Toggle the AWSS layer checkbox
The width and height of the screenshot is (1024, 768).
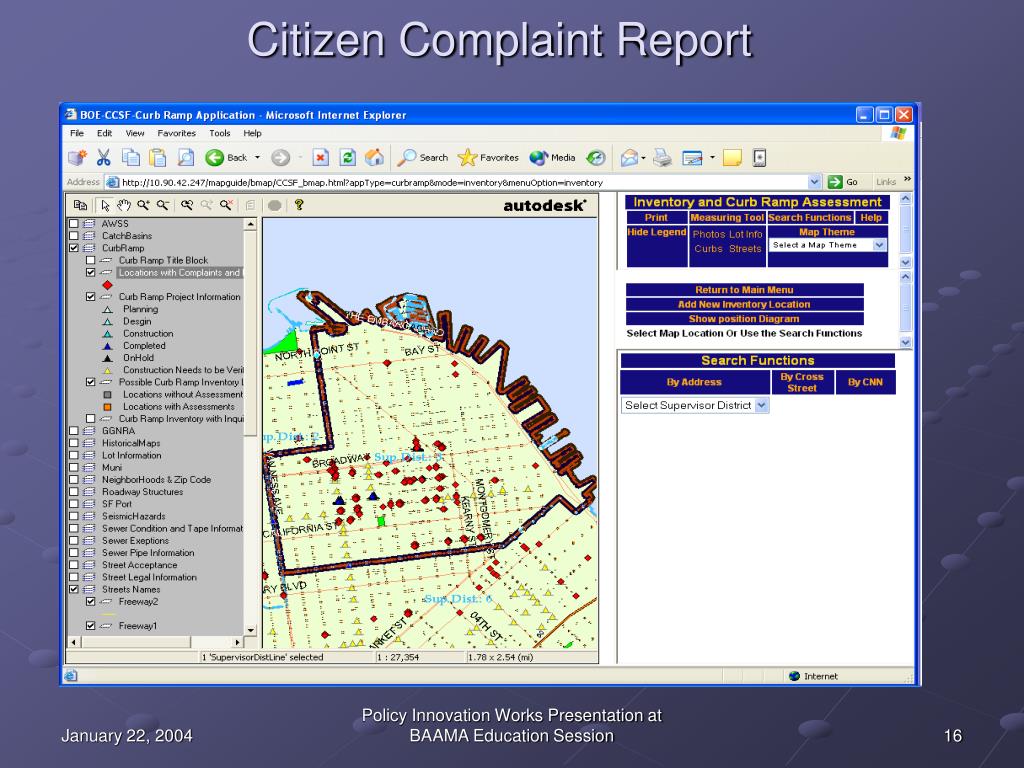[x=74, y=223]
